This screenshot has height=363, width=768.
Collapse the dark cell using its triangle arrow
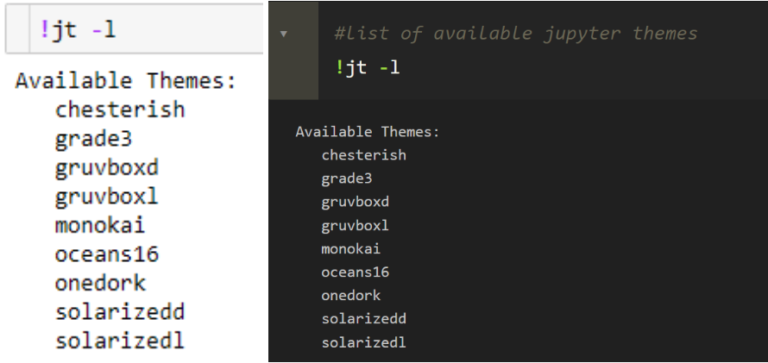point(283,34)
